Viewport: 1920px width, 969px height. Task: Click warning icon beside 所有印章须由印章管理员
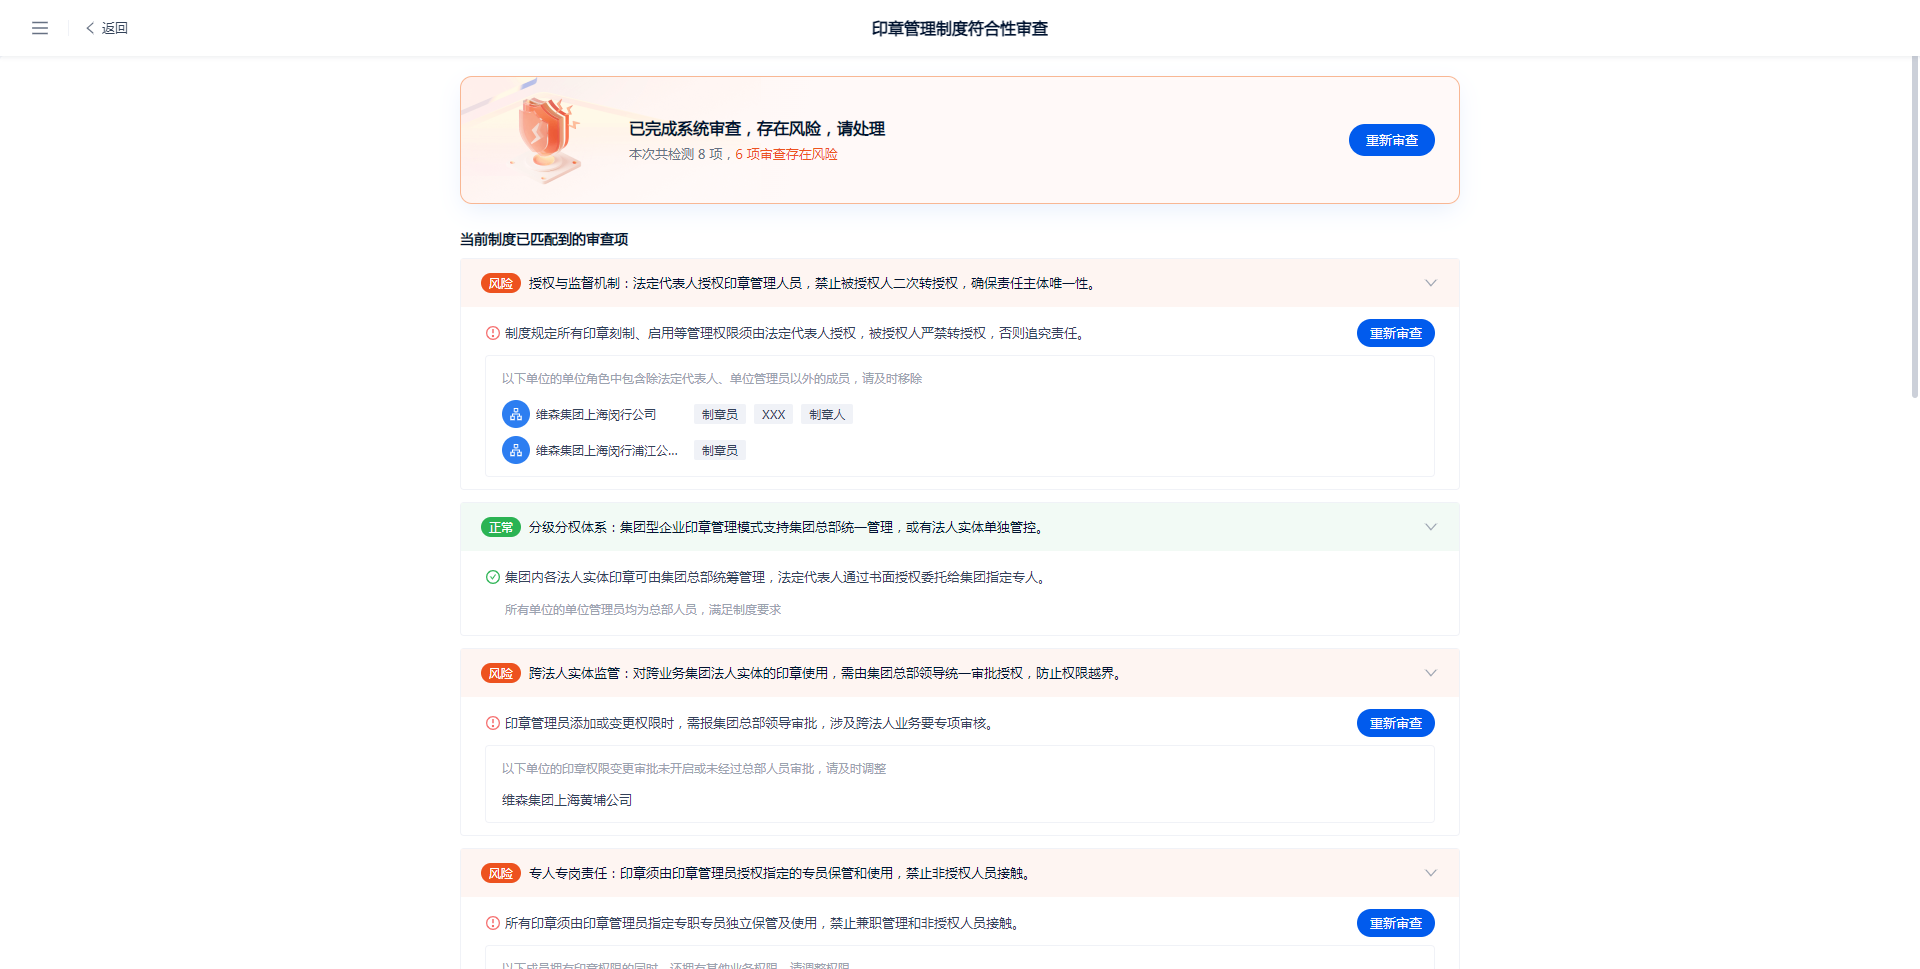click(x=493, y=923)
